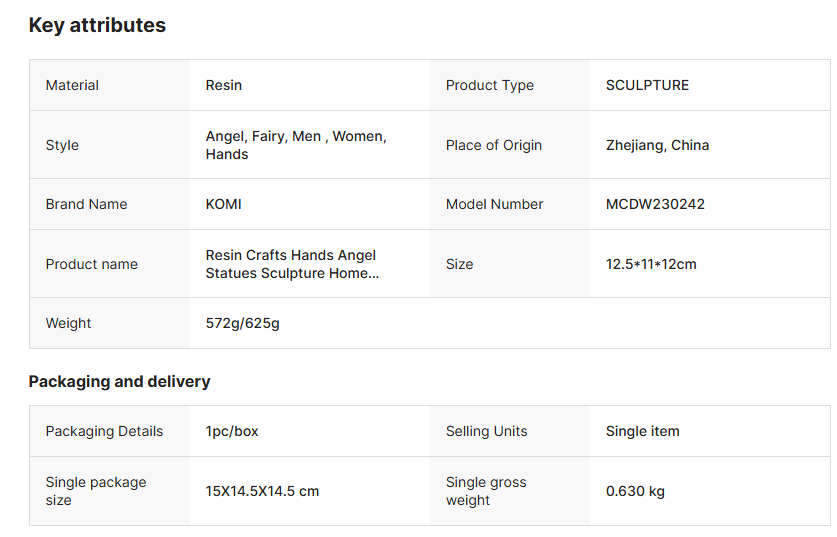The height and width of the screenshot is (537, 837).
Task: Select the 0.630 kg gross weight value
Action: coord(635,491)
